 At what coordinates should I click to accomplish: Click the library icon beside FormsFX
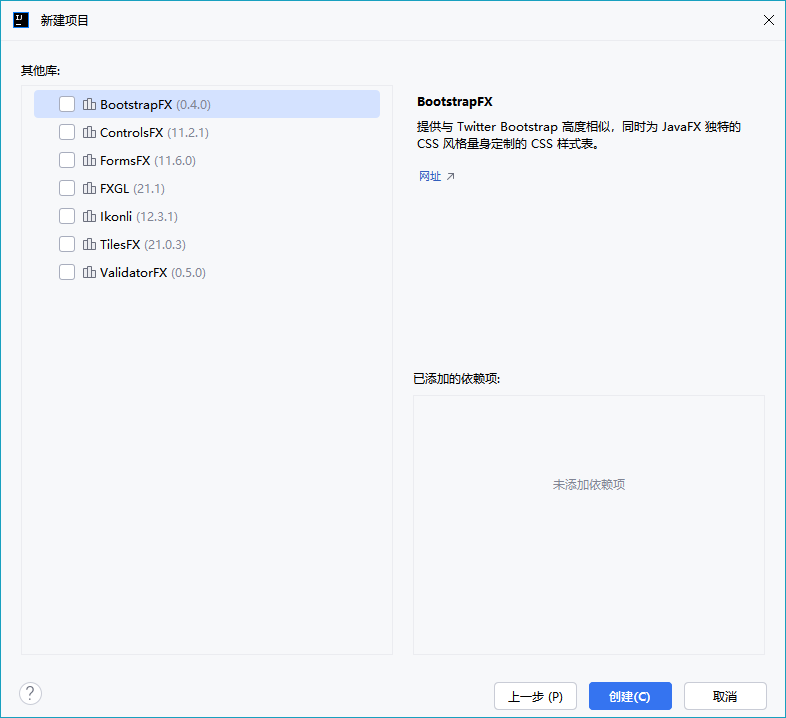pos(89,160)
